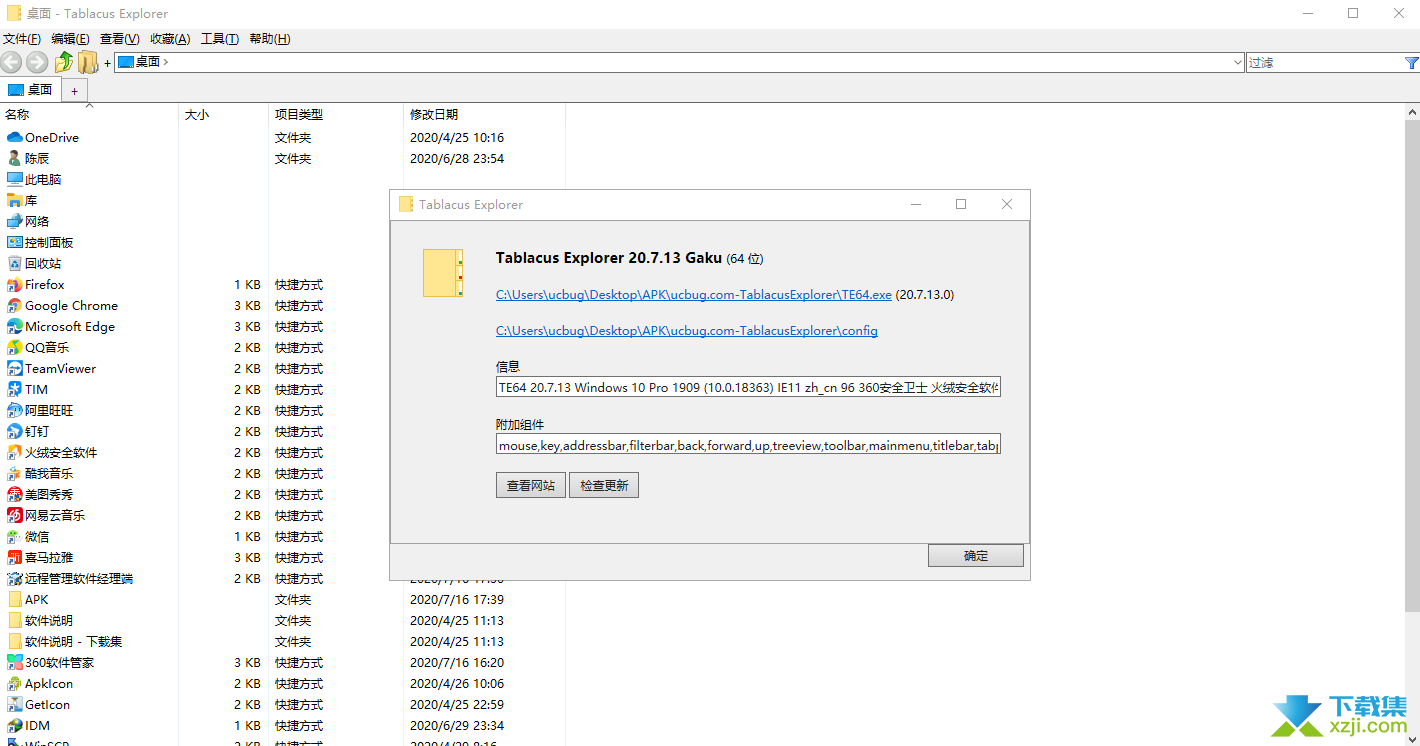Click the Forward navigation arrow
Image resolution: width=1420 pixels, height=746 pixels.
pyautogui.click(x=37, y=62)
